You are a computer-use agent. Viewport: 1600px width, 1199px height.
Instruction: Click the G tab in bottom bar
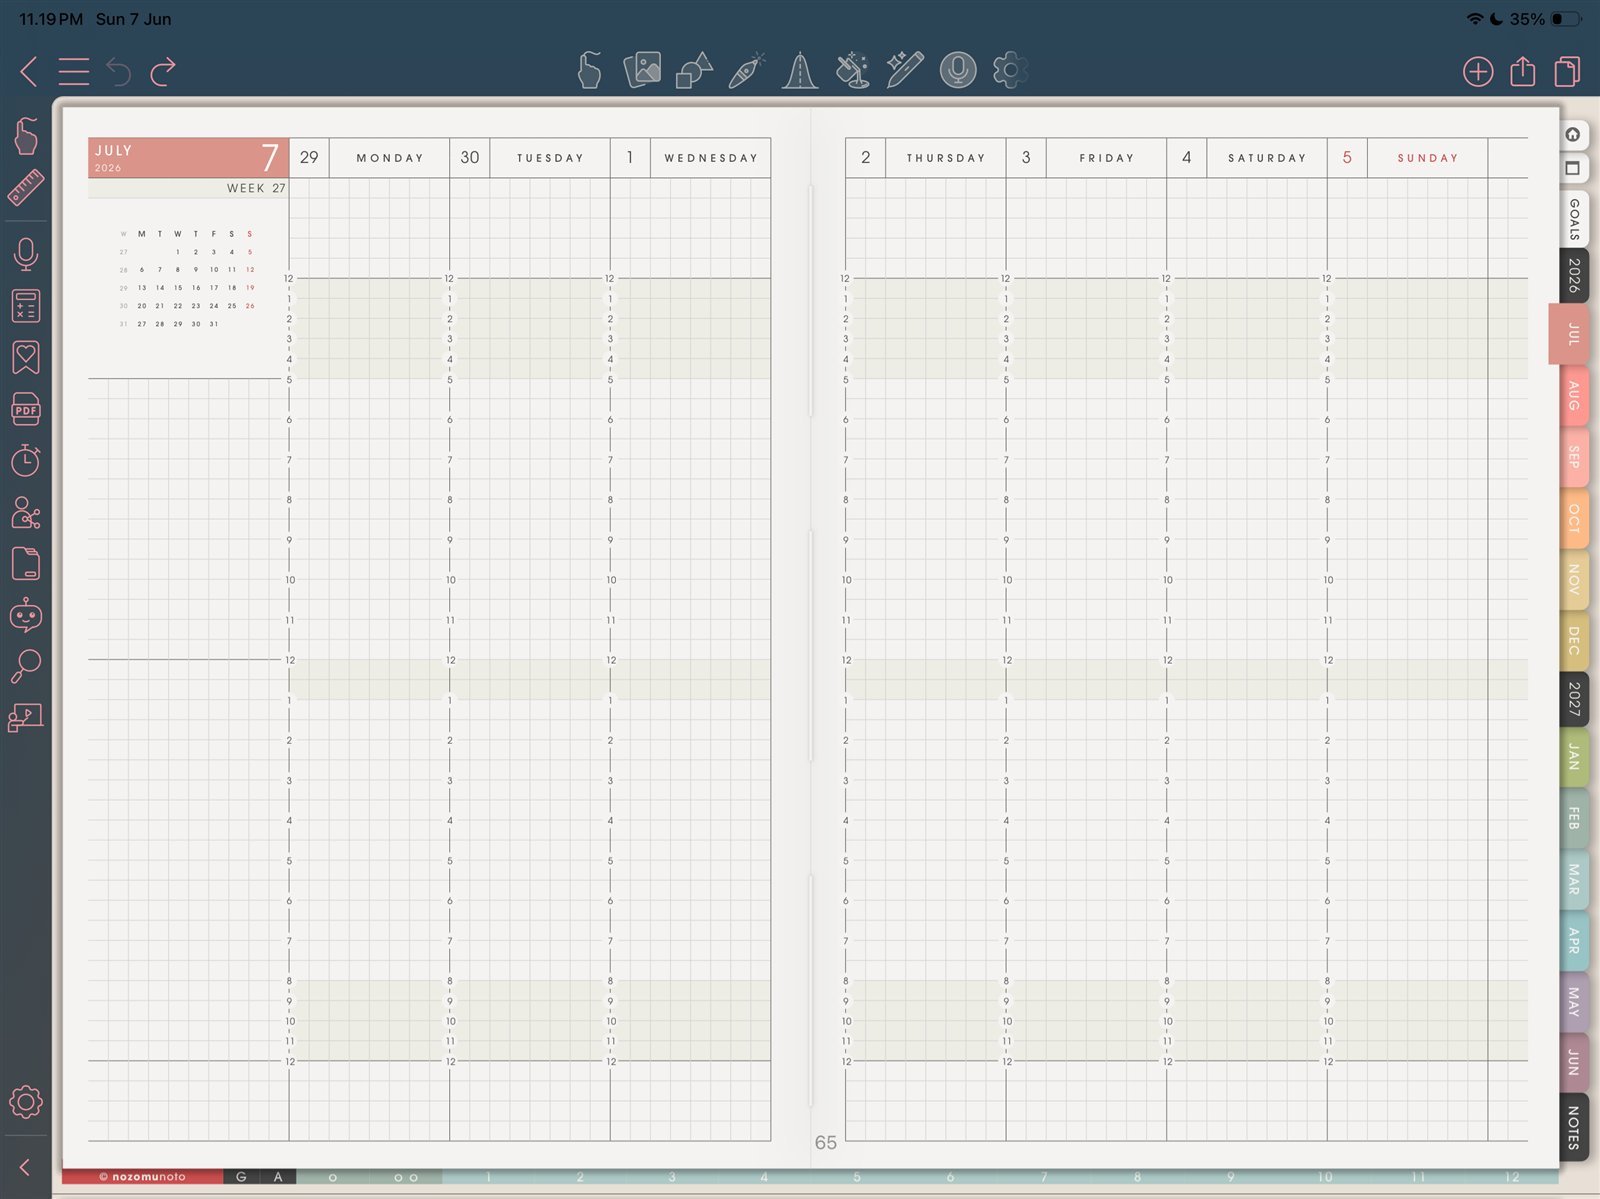pos(241,1177)
